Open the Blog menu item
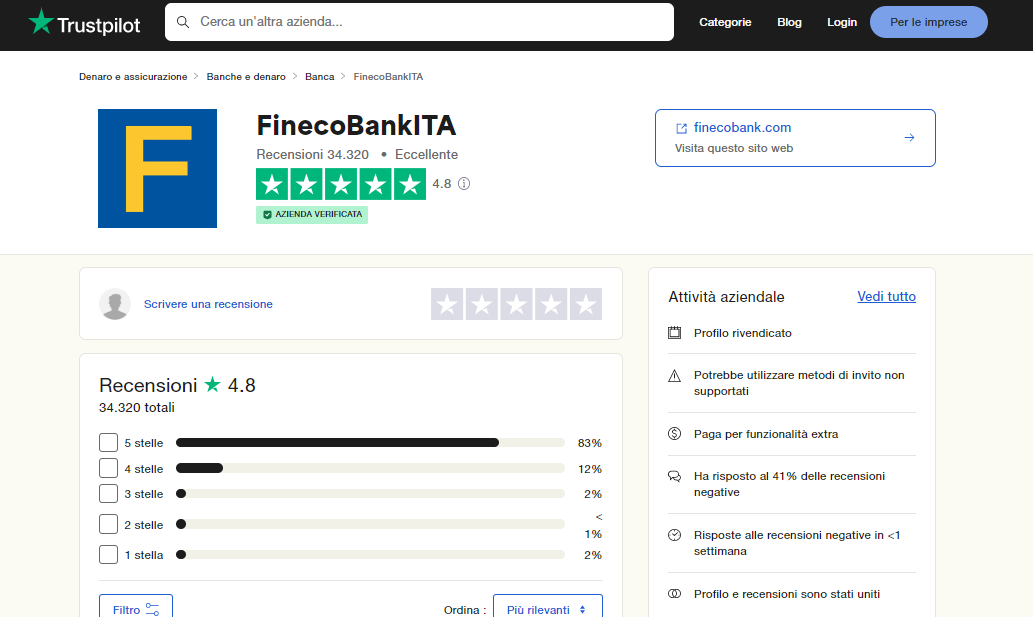 click(x=789, y=22)
